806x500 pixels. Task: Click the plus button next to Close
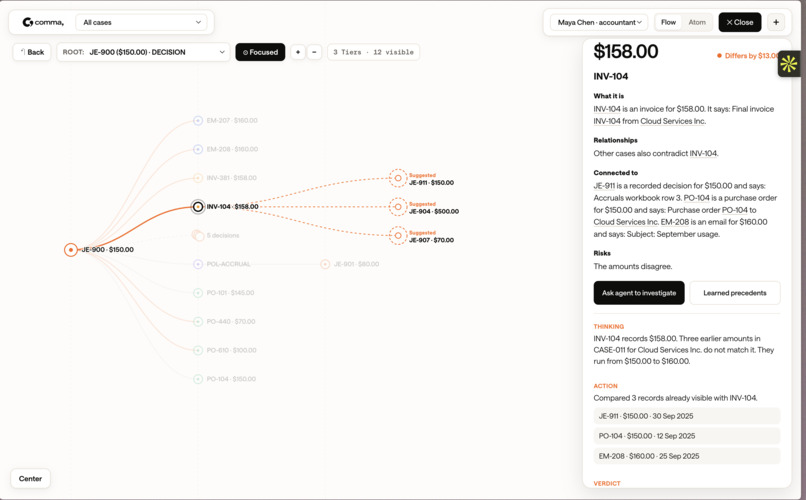[776, 22]
